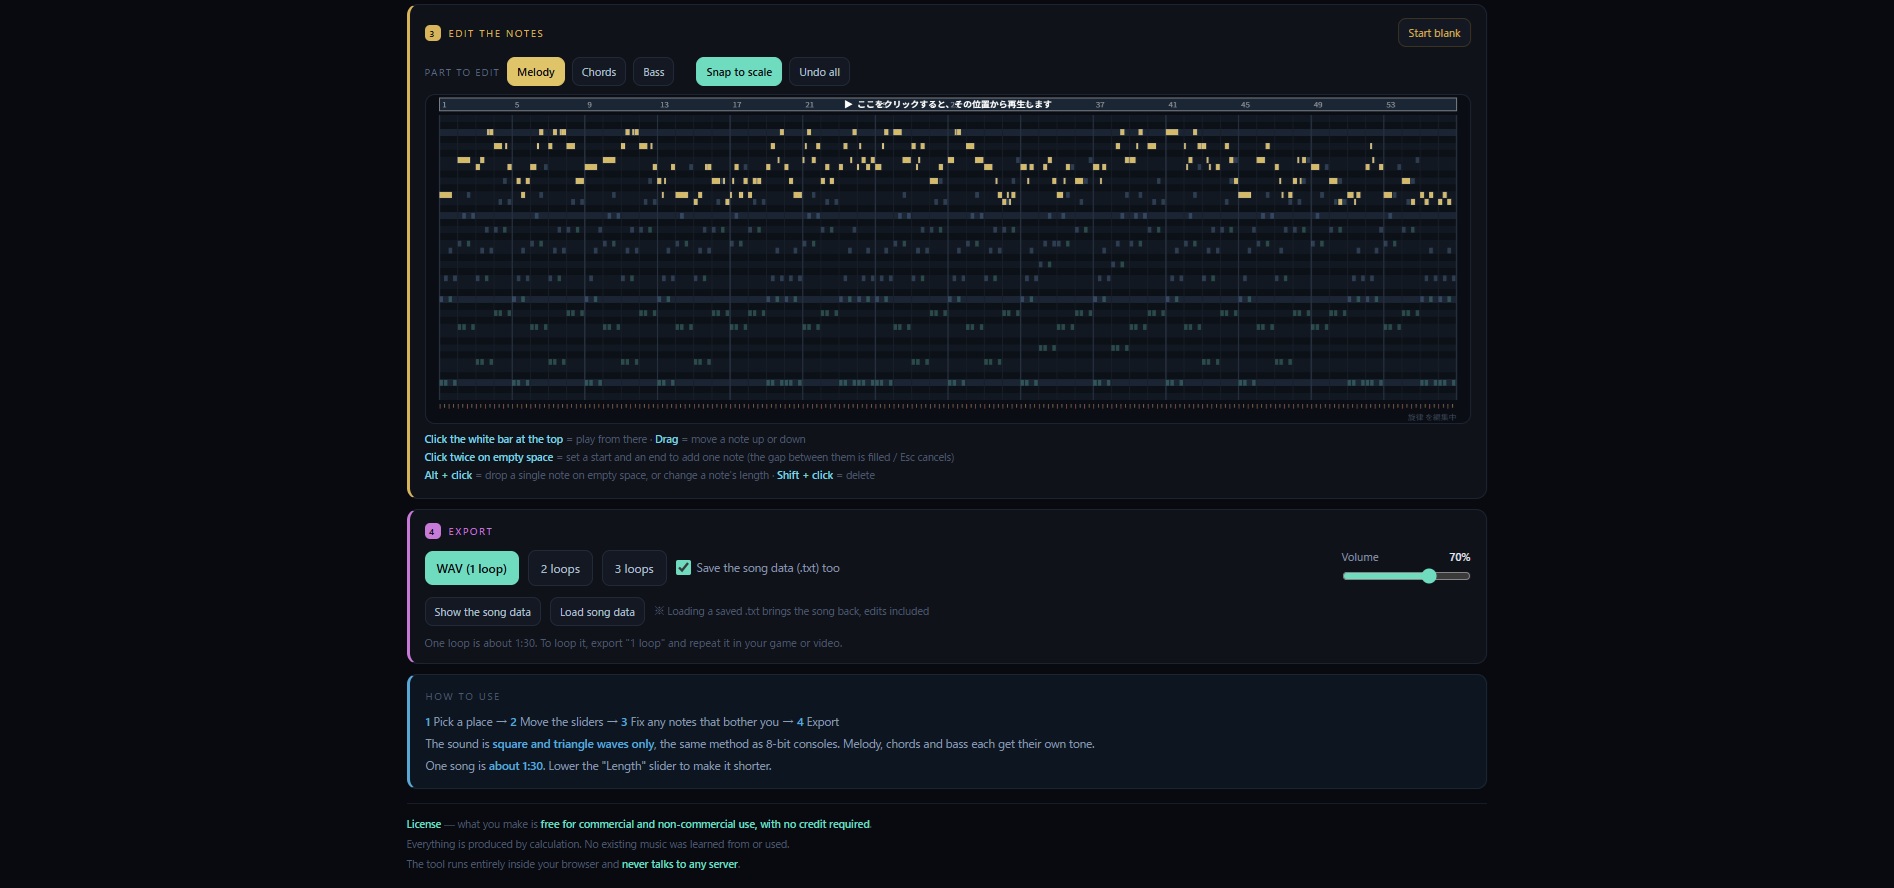Play from bar 5 marker in white bar
This screenshot has height=888, width=1894.
coord(517,105)
